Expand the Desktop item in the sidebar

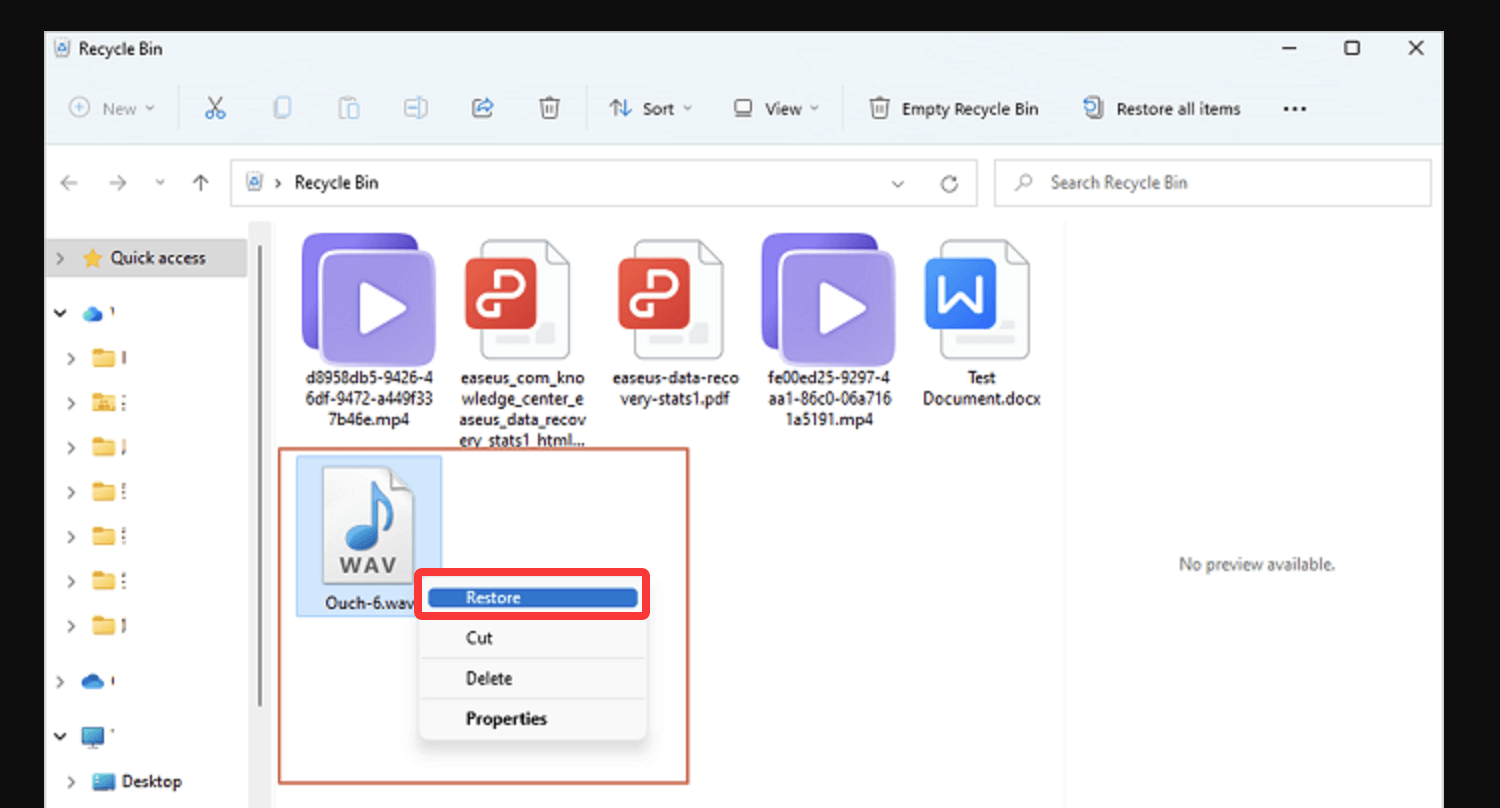70,781
